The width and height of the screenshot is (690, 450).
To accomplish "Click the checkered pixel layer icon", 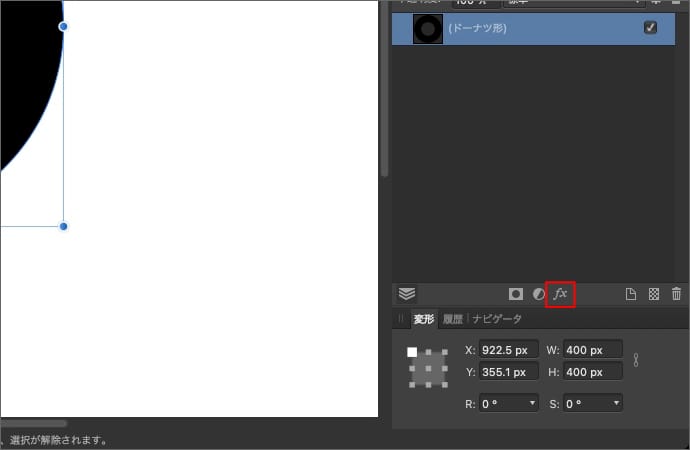I will pos(654,294).
